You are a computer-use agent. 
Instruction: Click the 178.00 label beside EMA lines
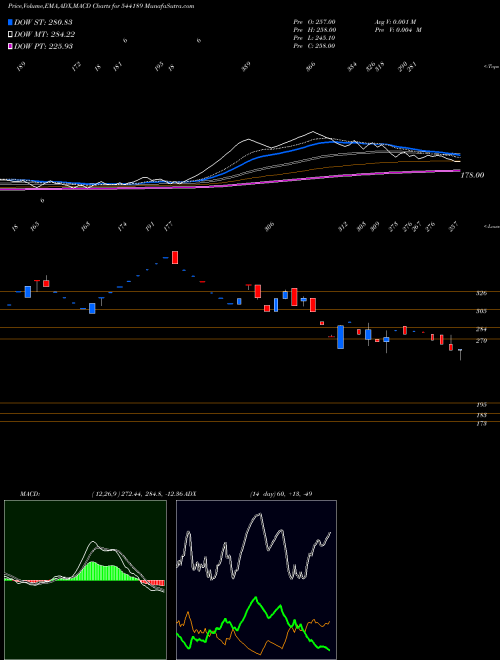(x=472, y=175)
